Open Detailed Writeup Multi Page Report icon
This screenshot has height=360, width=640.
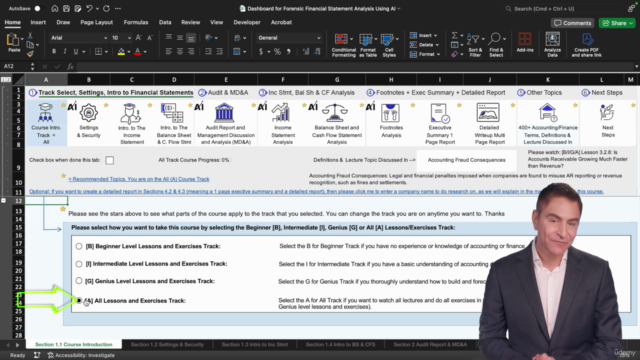point(488,113)
